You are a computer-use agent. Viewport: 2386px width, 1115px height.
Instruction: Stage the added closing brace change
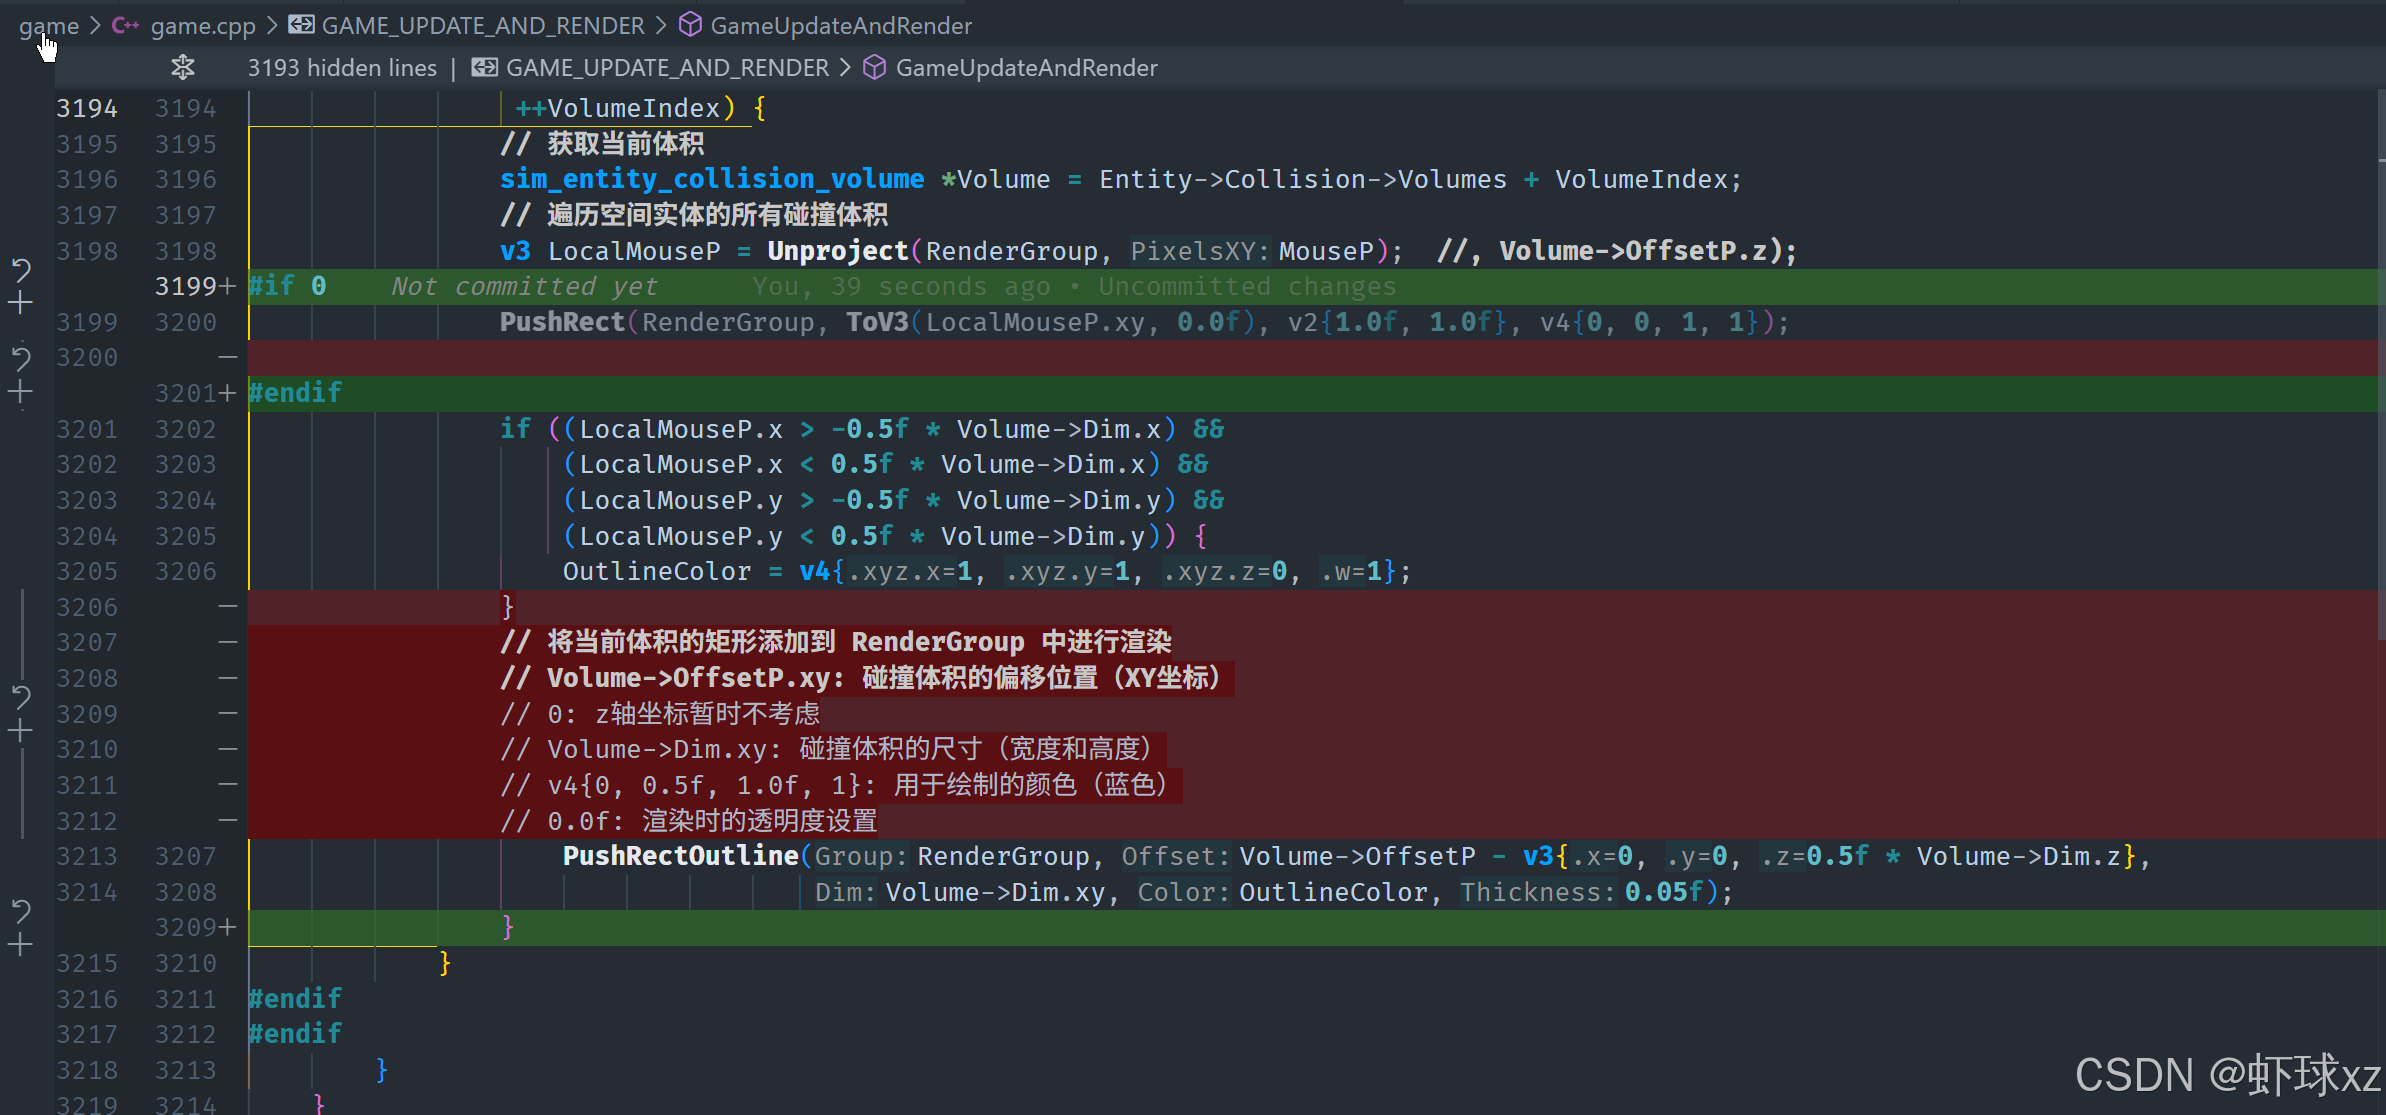[x=21, y=944]
